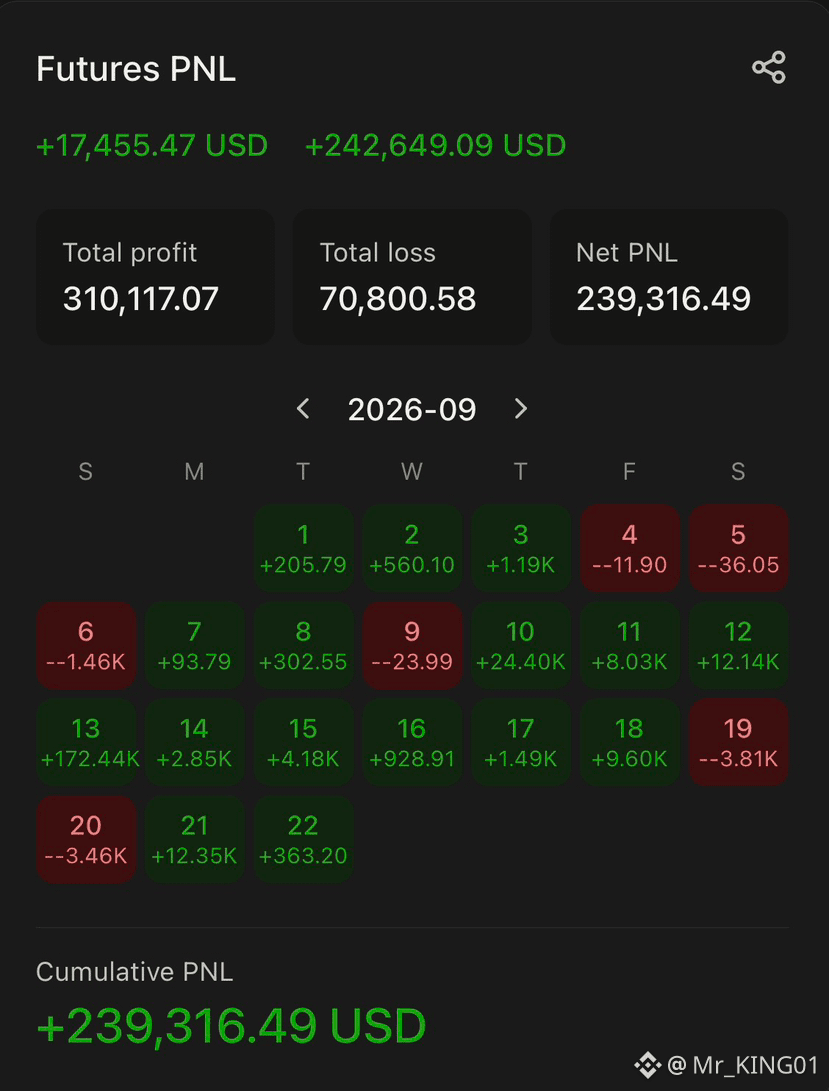829x1091 pixels.
Task: Click the +242,649.09 USD figure
Action: 436,145
